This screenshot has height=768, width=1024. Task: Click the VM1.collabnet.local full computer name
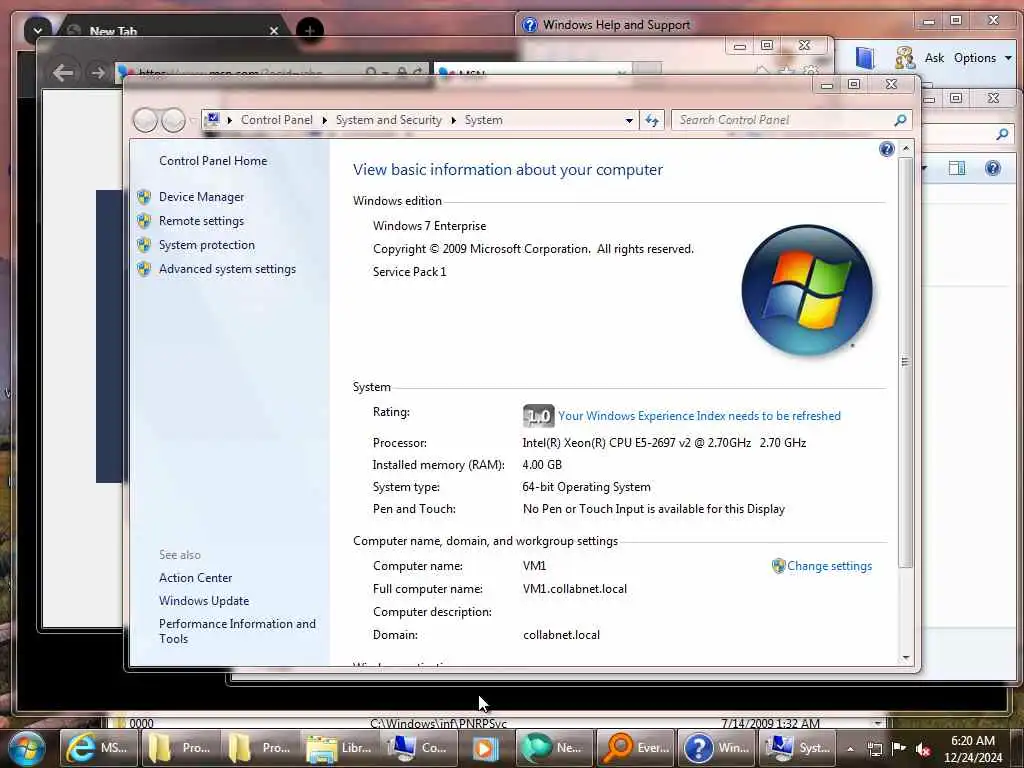[575, 589]
